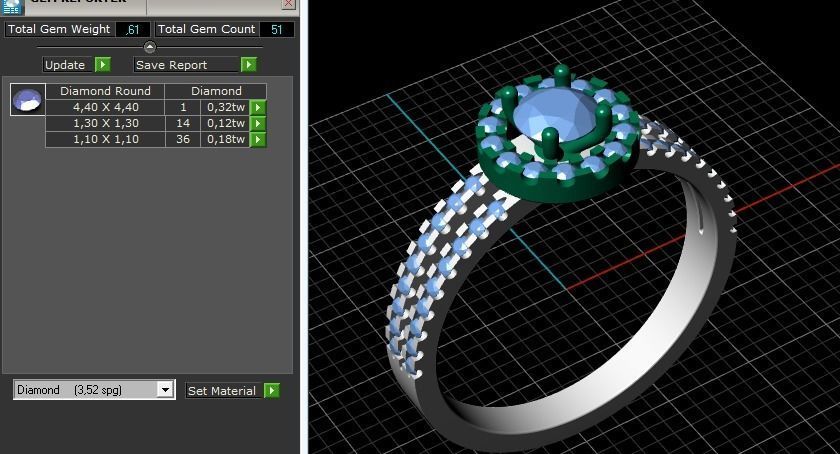Viewport: 840px width, 454px height.
Task: Click the 0,12tw weight cell
Action: pos(226,123)
